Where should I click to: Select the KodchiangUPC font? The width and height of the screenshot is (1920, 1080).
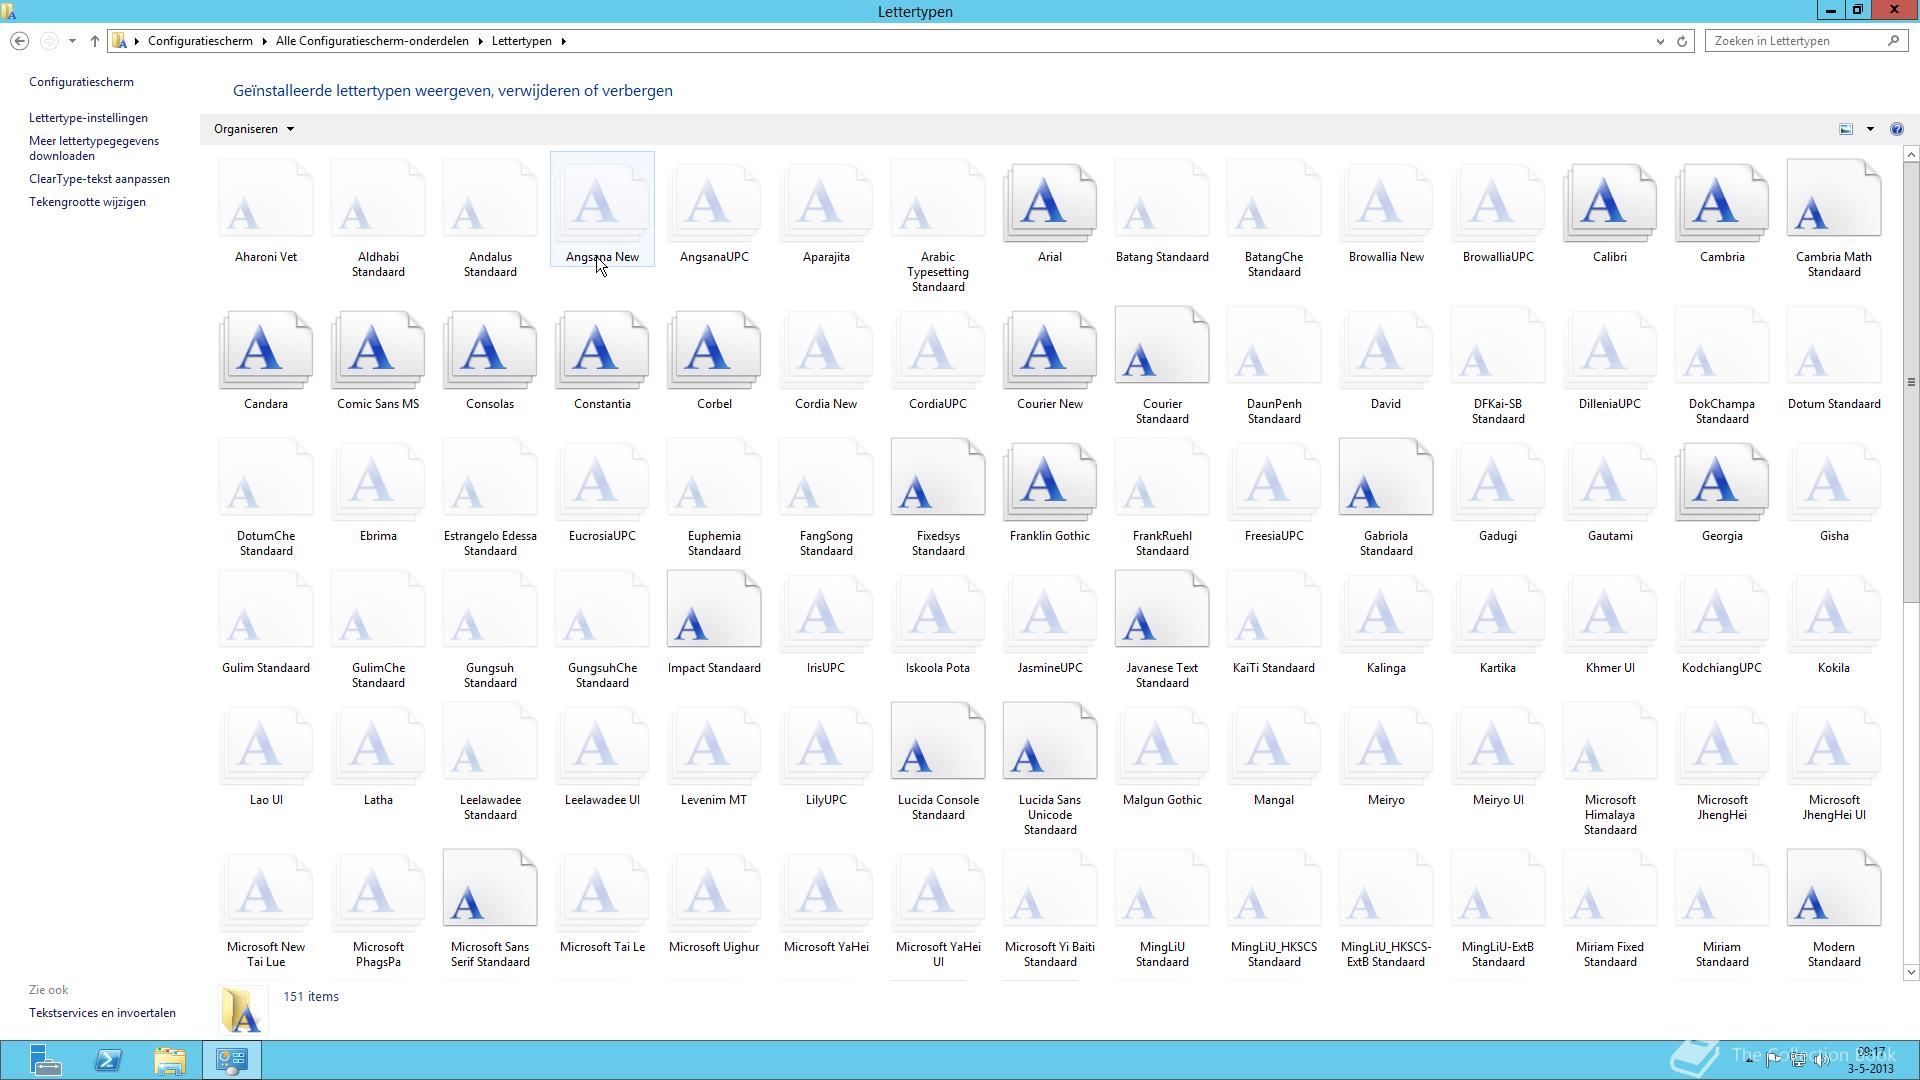coord(1722,622)
